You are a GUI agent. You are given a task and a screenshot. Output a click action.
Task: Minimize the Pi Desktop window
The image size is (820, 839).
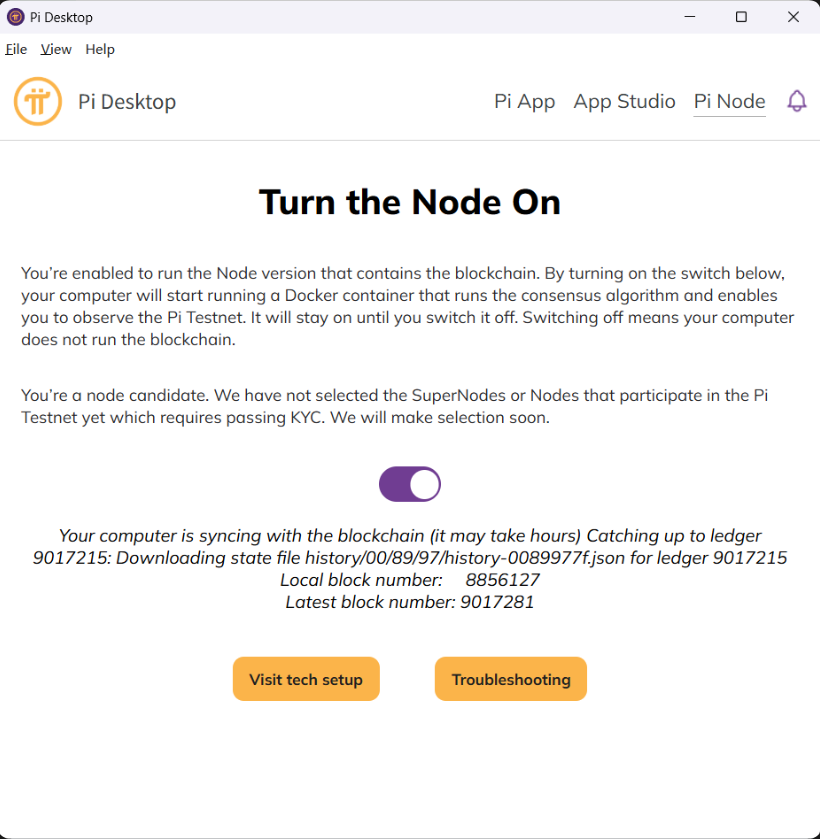click(x=690, y=17)
